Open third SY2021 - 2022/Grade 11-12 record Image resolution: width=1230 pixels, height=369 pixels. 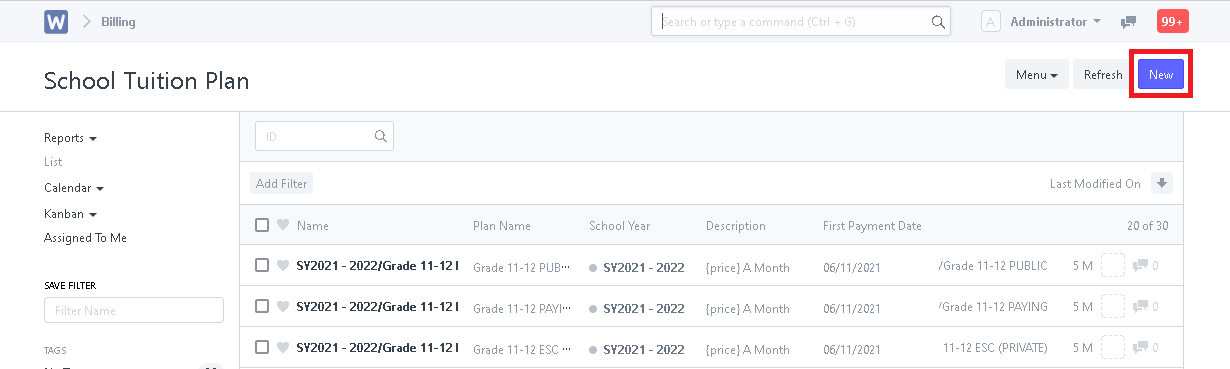point(377,348)
